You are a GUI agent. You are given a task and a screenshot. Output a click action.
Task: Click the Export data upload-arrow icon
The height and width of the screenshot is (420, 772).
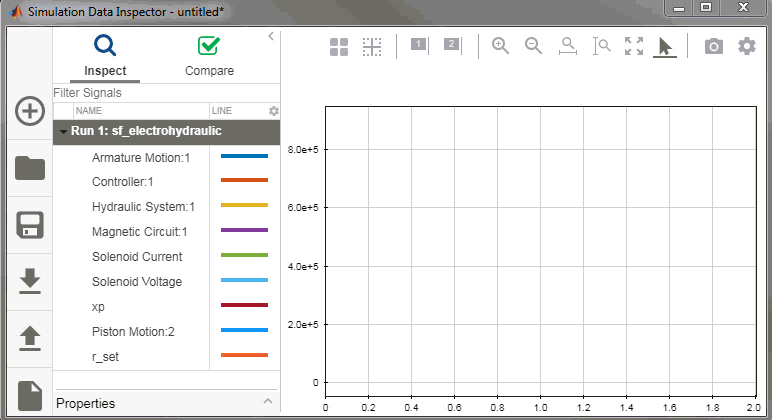pyautogui.click(x=29, y=338)
